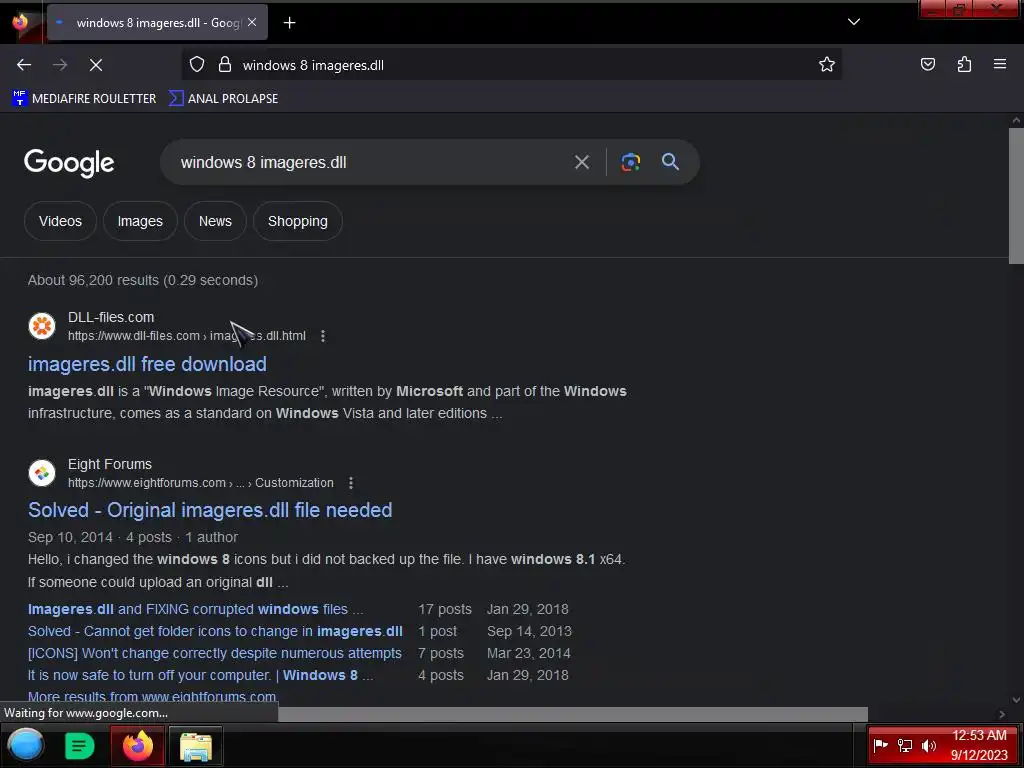This screenshot has height=768, width=1024.
Task: Open more options for DLL-files.com result
Action: 323,336
